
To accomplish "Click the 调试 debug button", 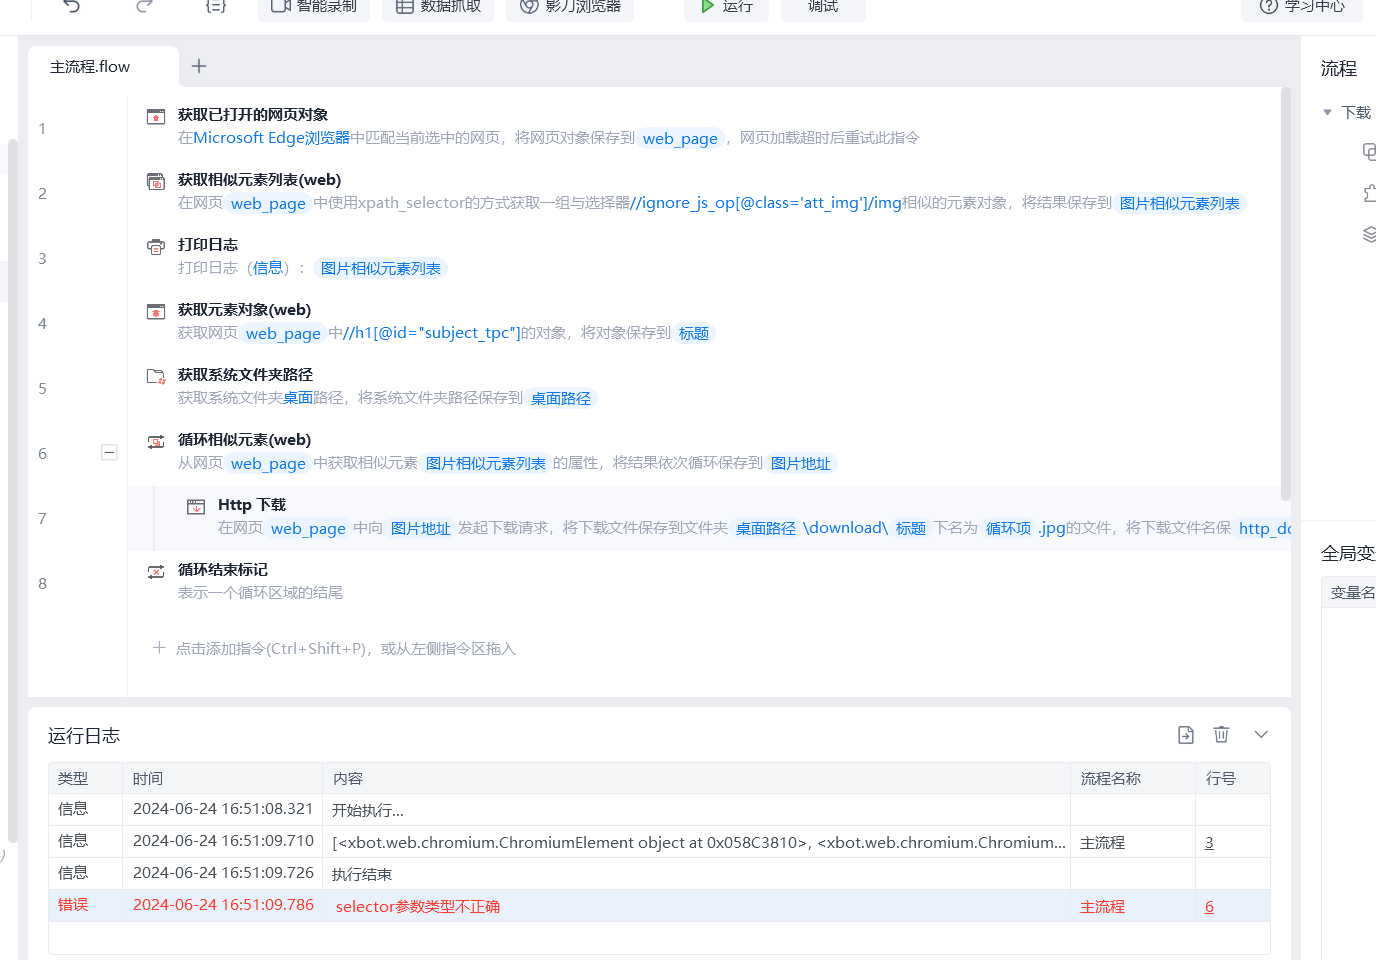I will point(823,7).
